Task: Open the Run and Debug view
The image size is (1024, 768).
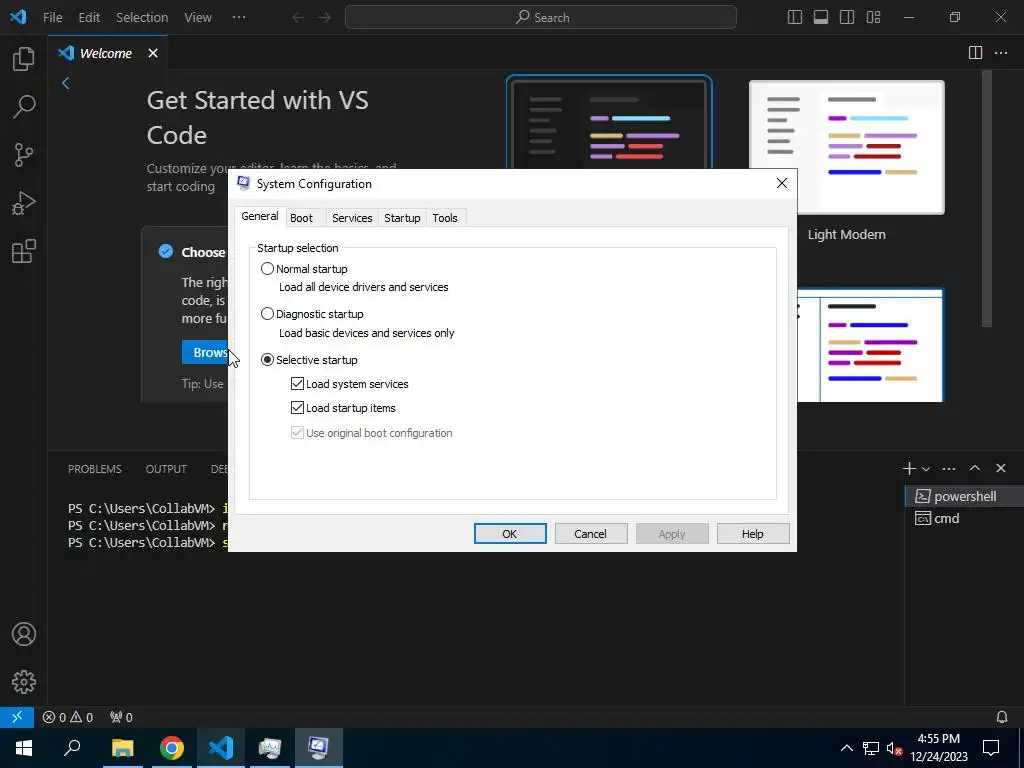Action: point(24,203)
